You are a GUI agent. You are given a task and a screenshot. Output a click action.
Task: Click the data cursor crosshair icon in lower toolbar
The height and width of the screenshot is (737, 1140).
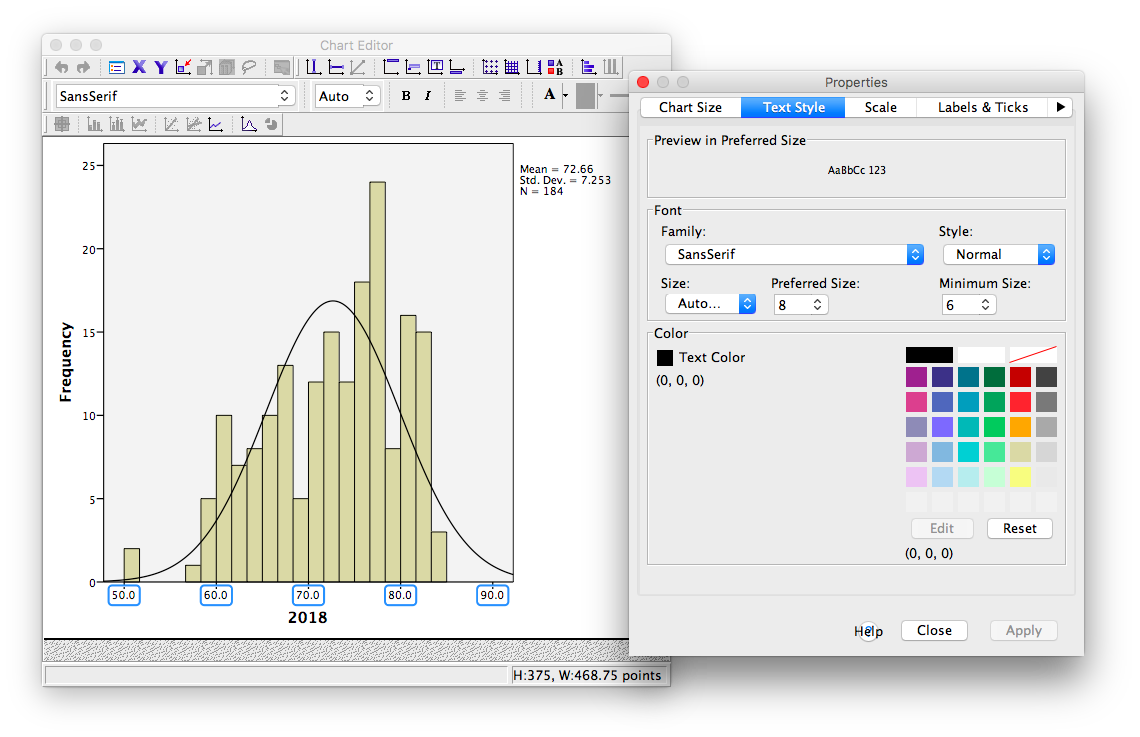[62, 124]
